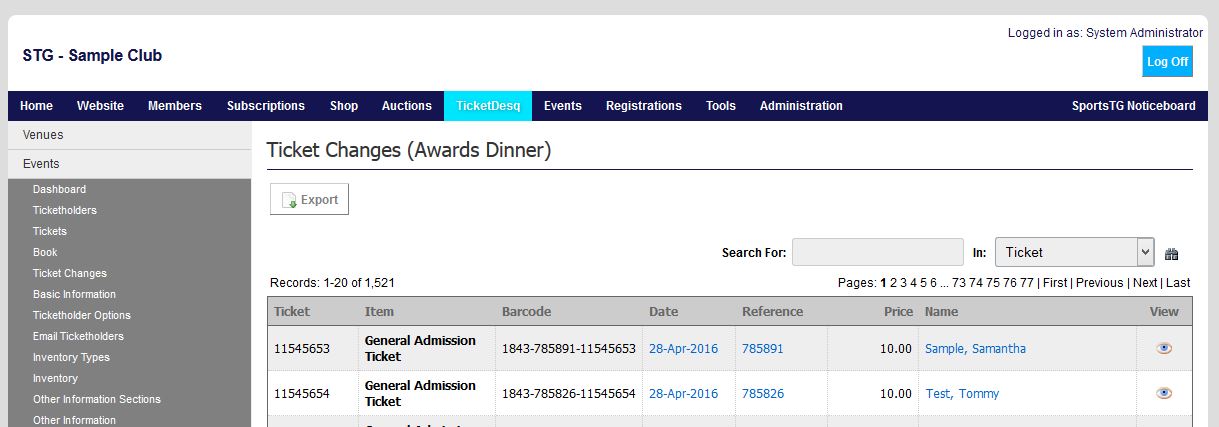Image resolution: width=1219 pixels, height=427 pixels.
Task: Open reference 785826 link
Action: (763, 394)
